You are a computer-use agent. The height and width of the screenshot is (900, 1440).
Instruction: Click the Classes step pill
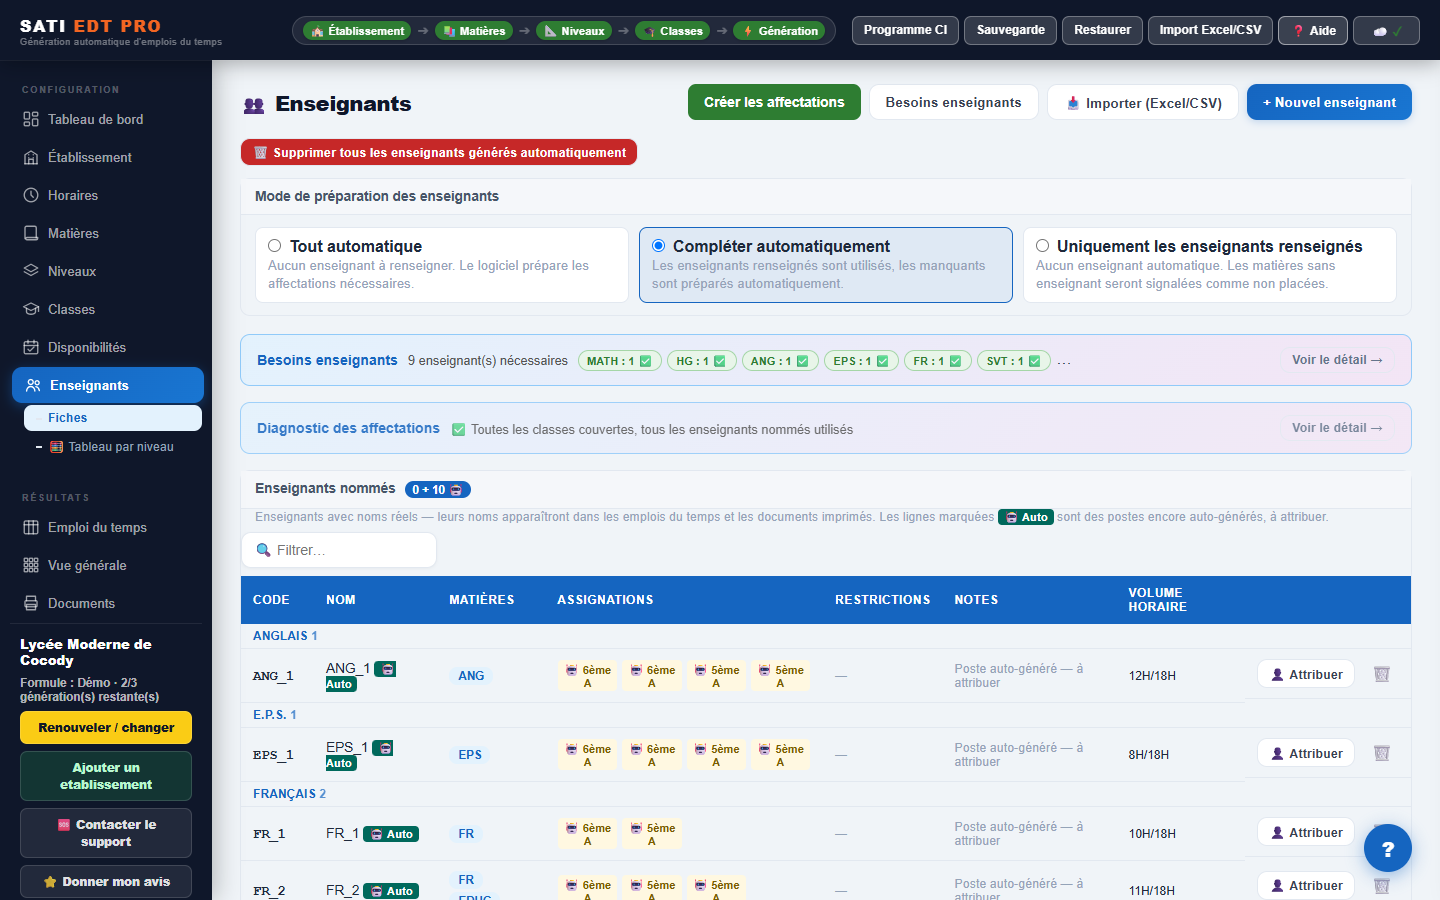pyautogui.click(x=672, y=31)
